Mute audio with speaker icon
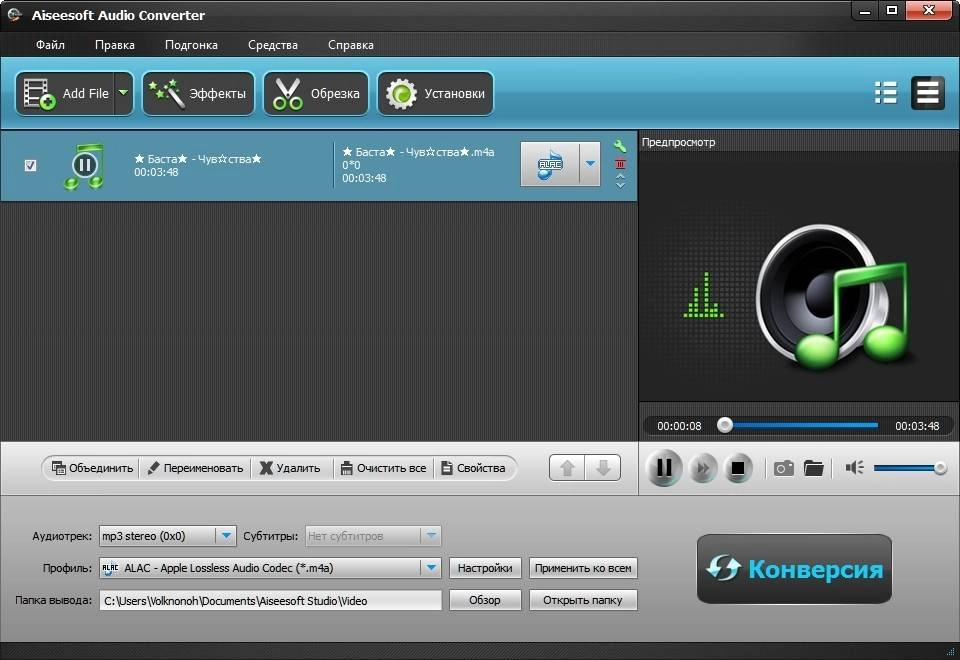Viewport: 960px width, 660px height. point(855,468)
